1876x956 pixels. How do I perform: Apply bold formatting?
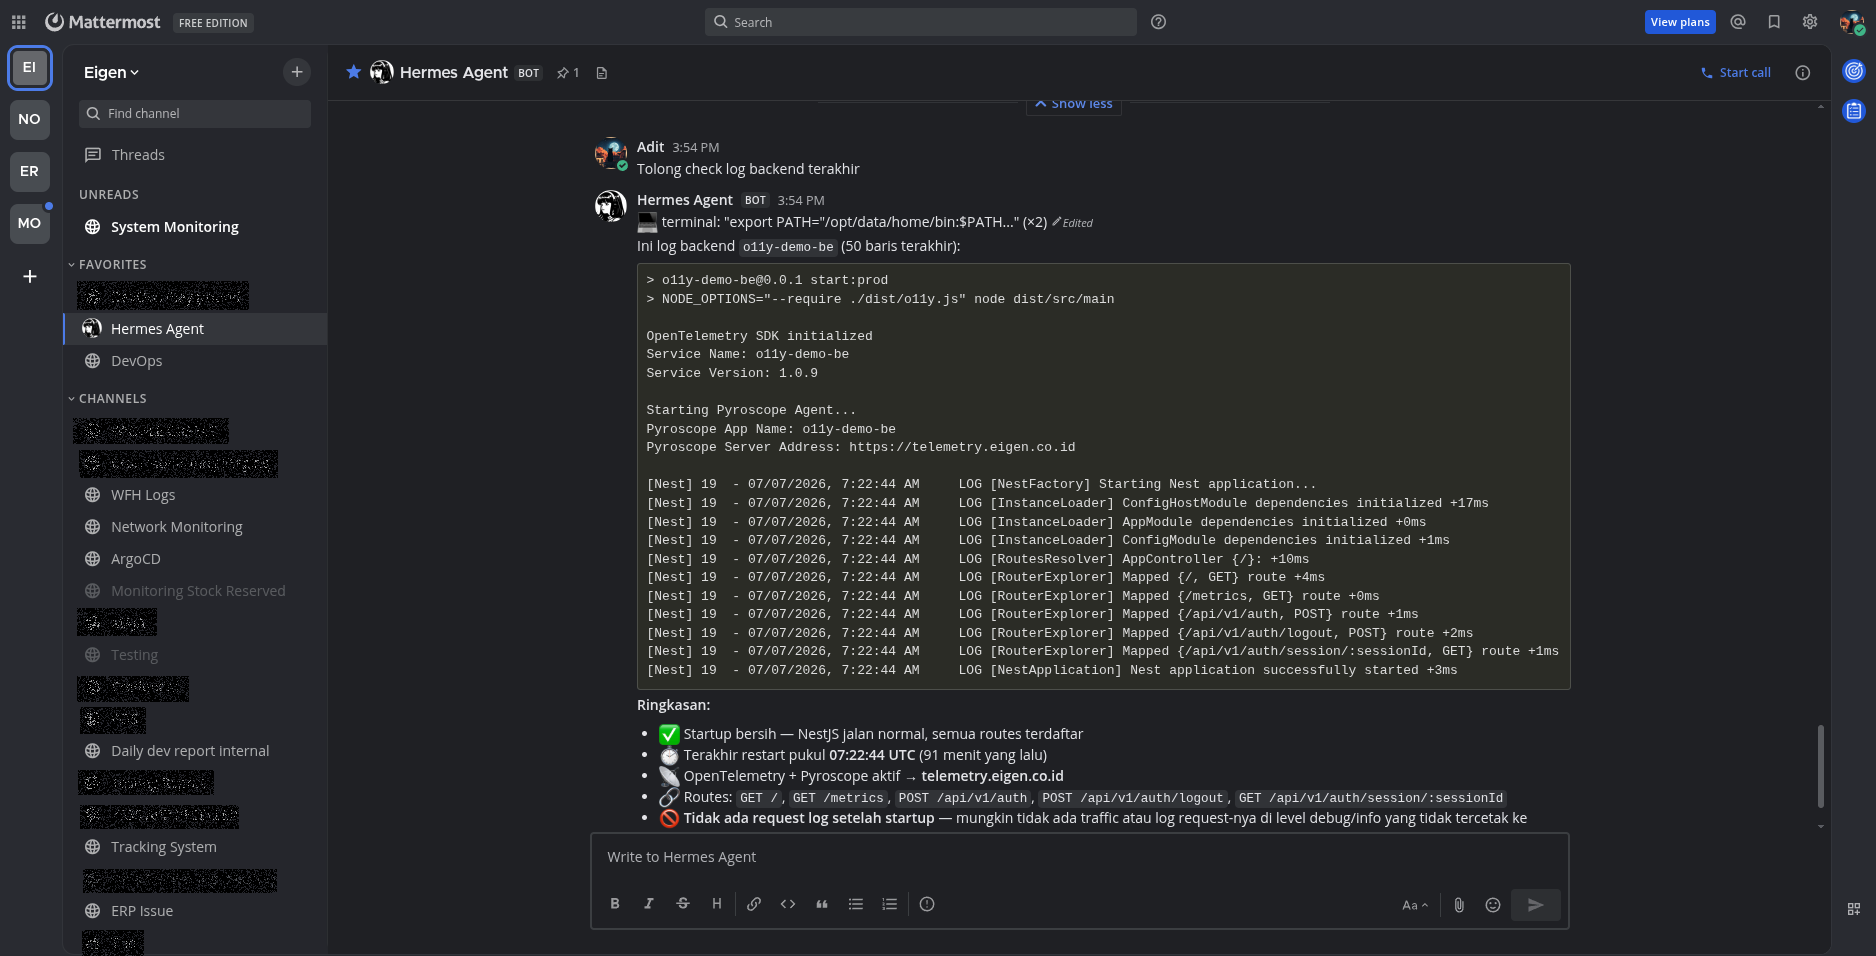point(615,904)
